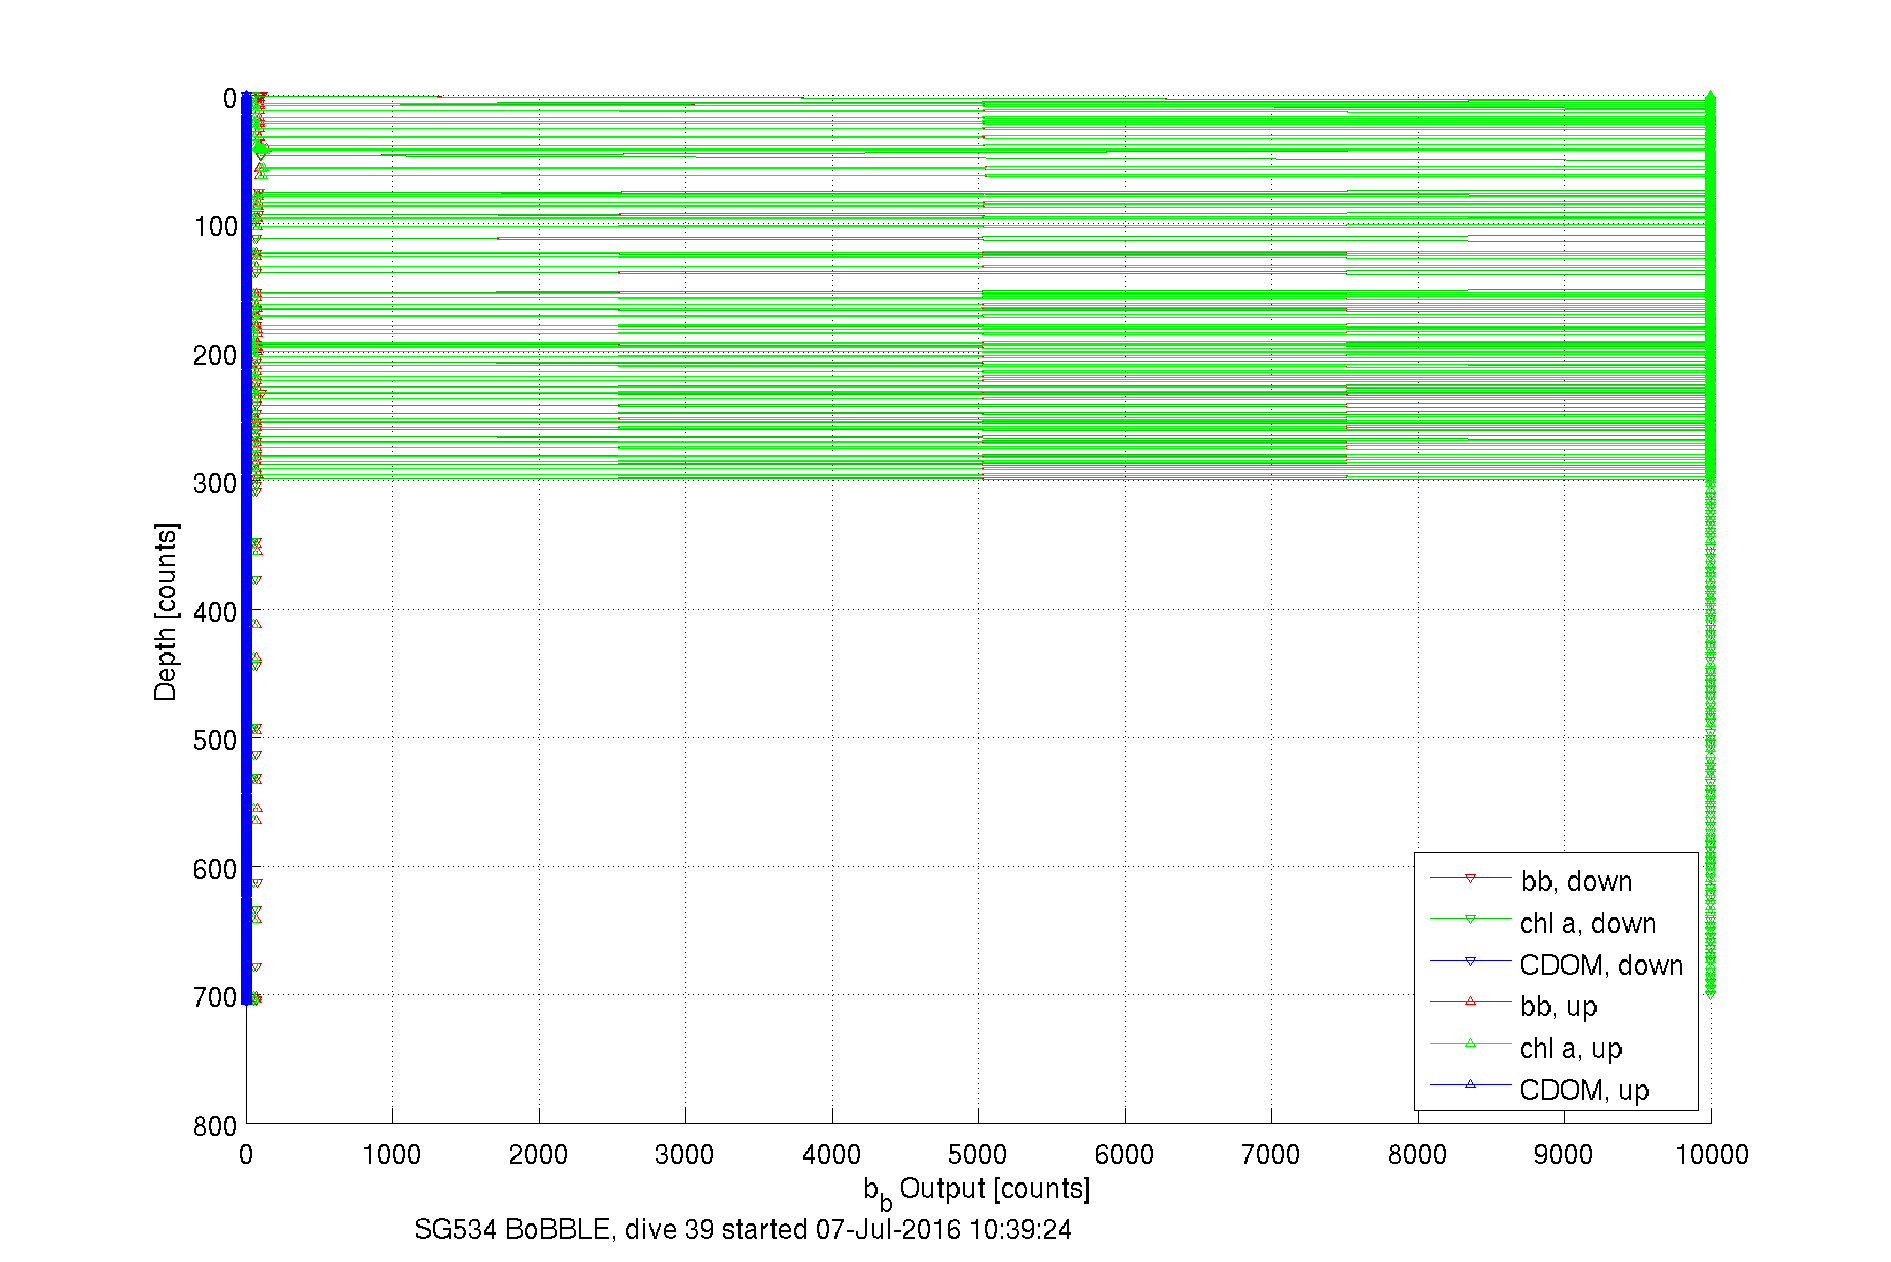Click the red down-triangle marker beside 'bb, down'
This screenshot has width=1891, height=1262.
(x=1470, y=878)
